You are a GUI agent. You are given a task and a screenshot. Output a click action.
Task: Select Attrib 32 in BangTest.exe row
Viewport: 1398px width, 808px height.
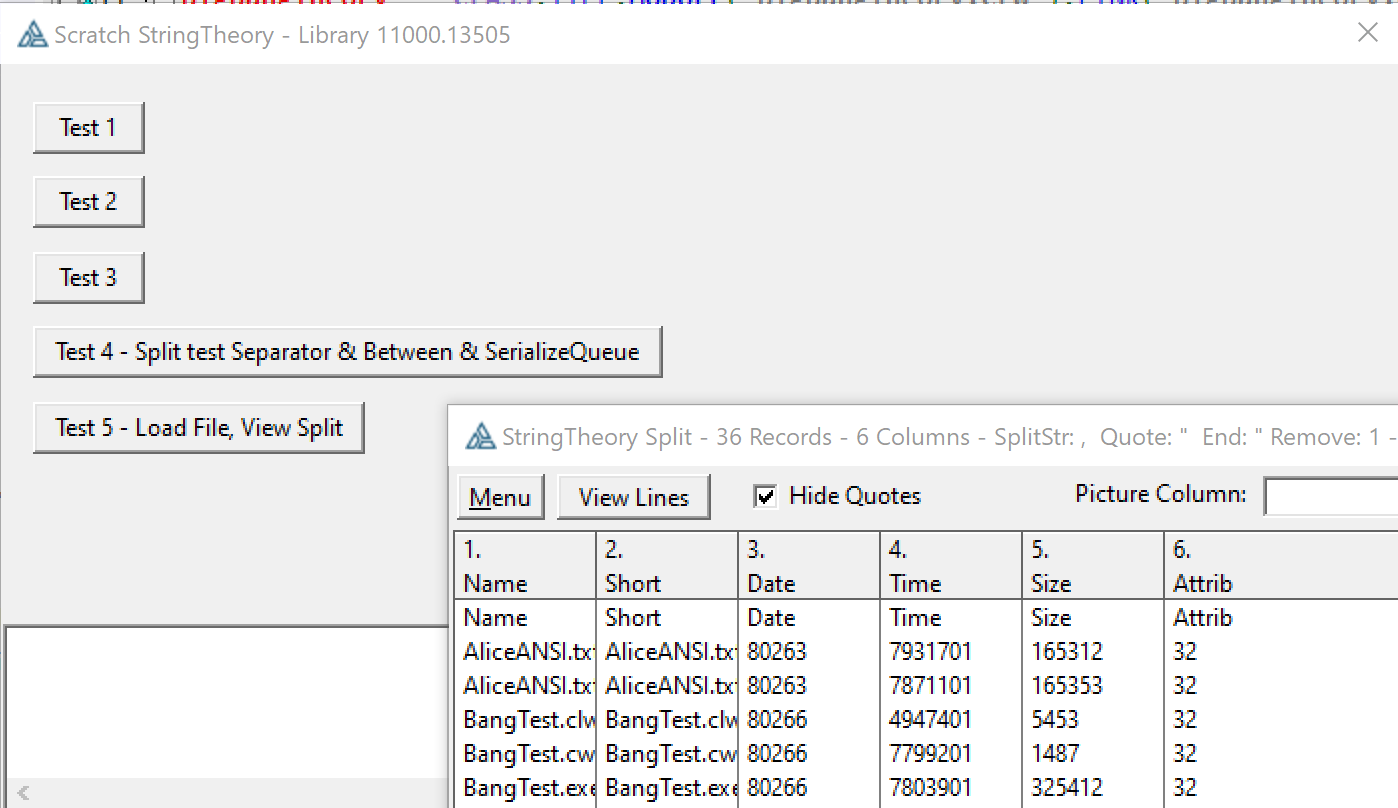(1281, 788)
